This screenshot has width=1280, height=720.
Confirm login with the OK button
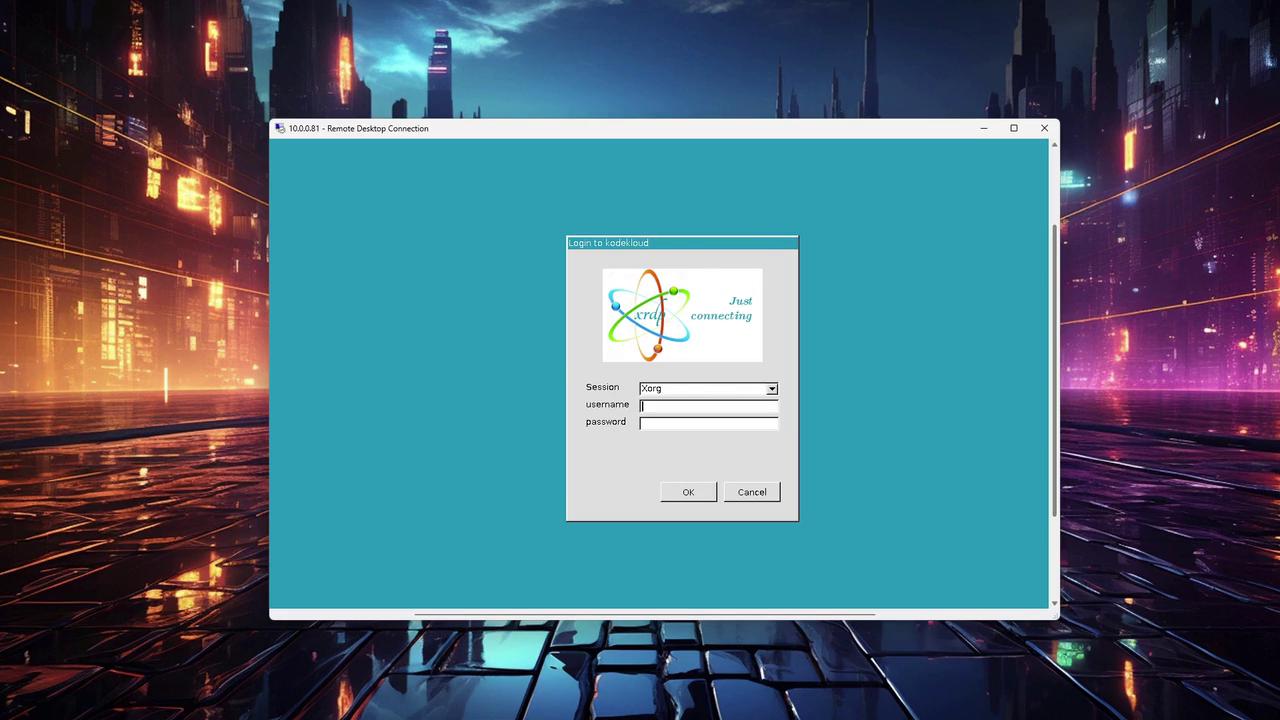(688, 492)
